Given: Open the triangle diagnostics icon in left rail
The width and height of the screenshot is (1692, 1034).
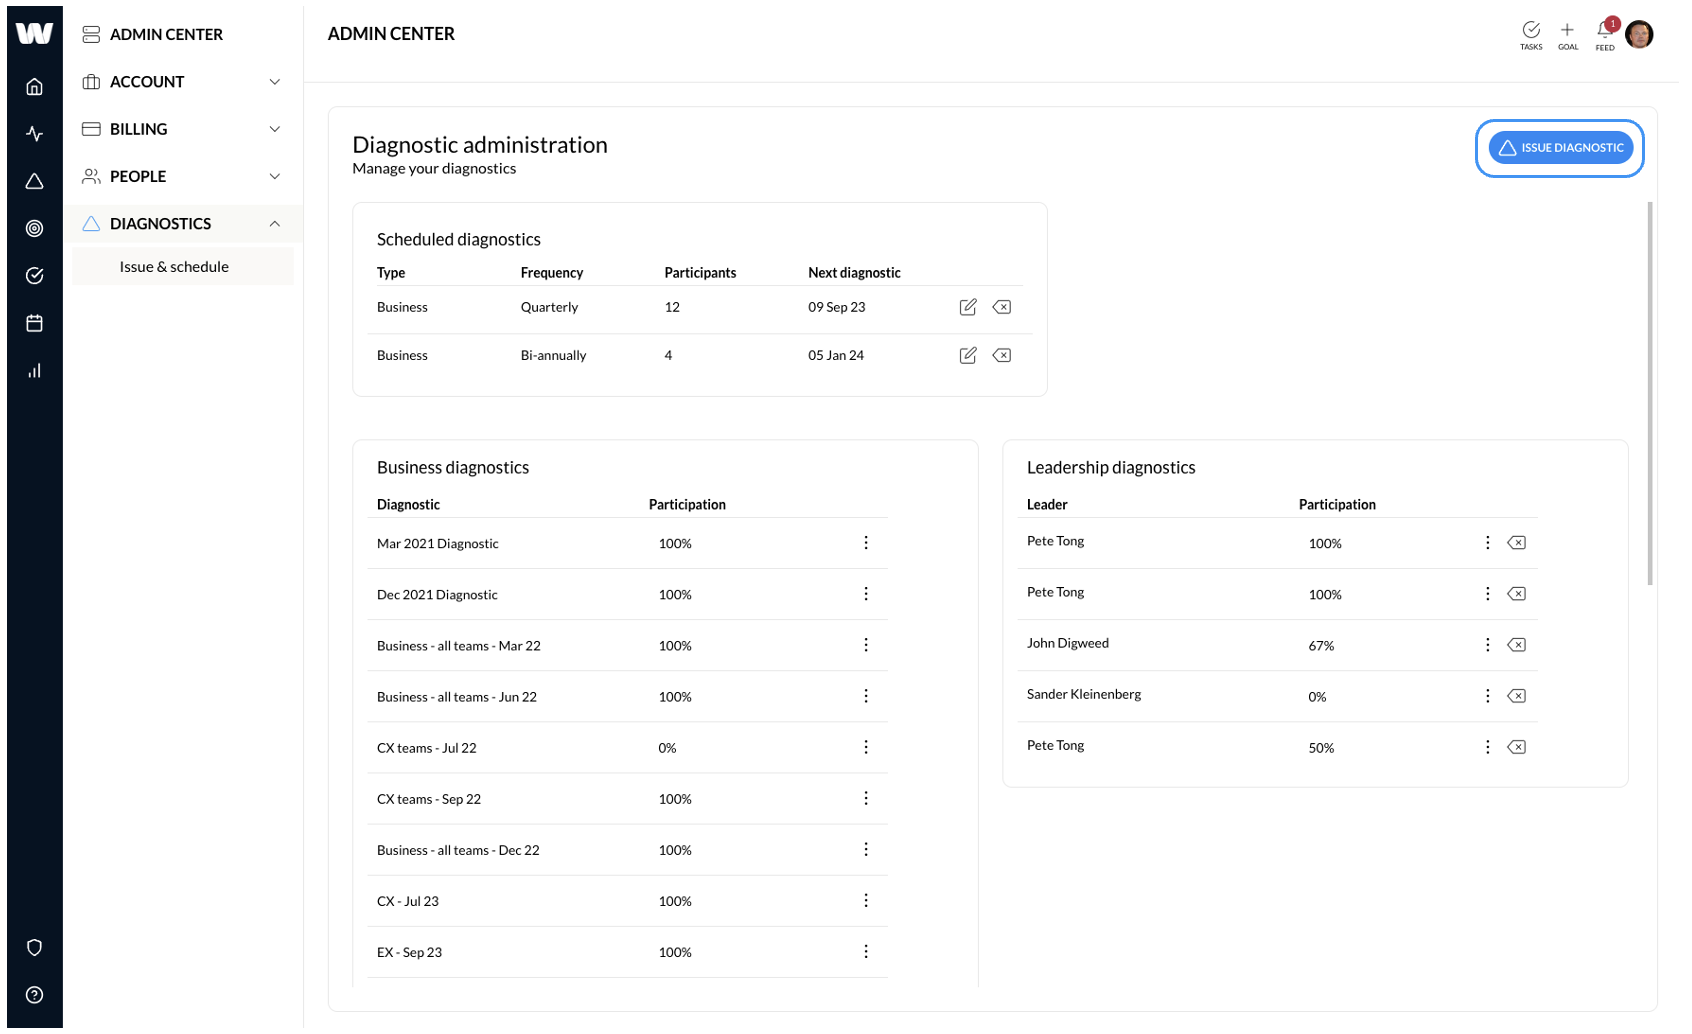Looking at the screenshot, I should 34,181.
